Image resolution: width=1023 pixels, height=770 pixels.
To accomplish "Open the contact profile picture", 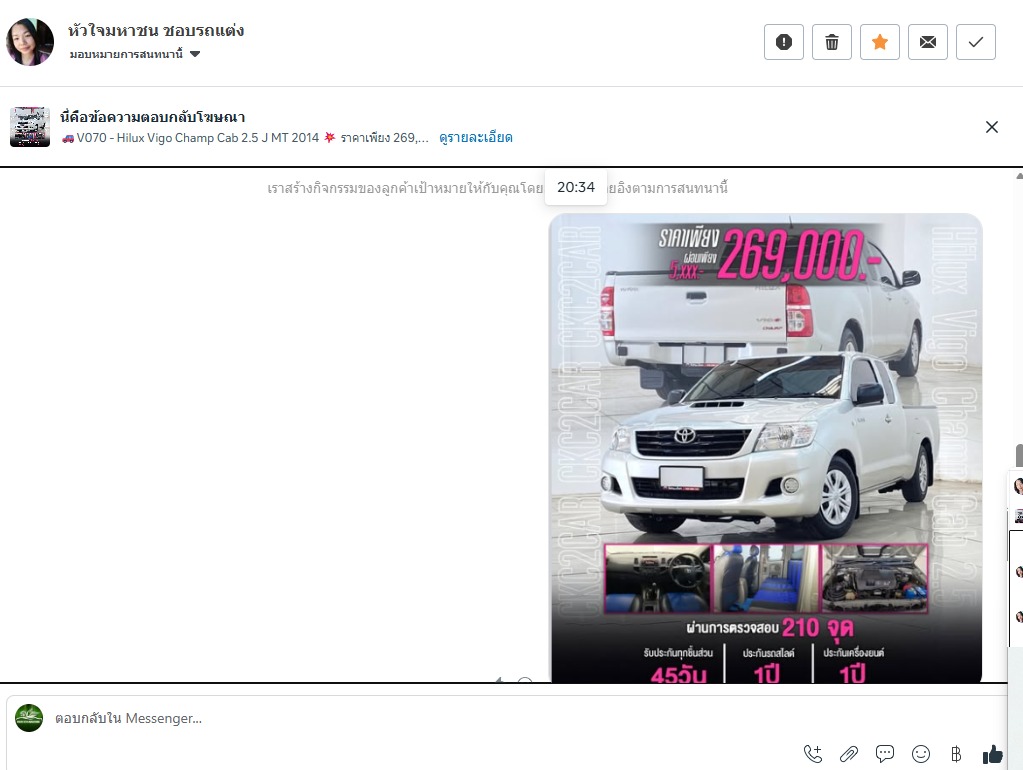I will 30,42.
